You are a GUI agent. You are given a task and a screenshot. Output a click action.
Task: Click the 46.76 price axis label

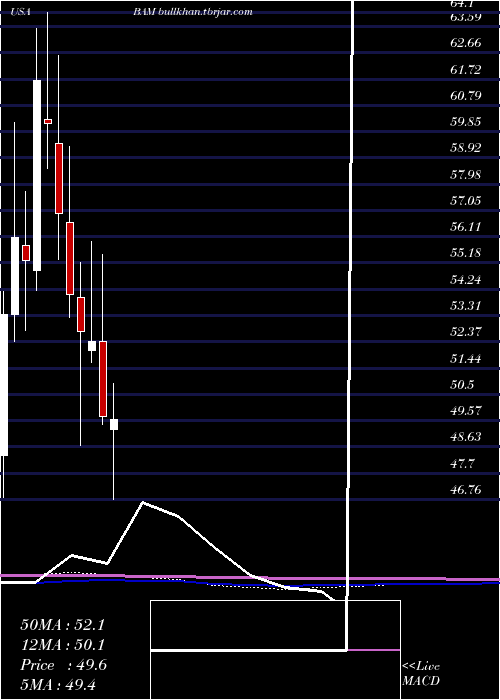pyautogui.click(x=466, y=490)
